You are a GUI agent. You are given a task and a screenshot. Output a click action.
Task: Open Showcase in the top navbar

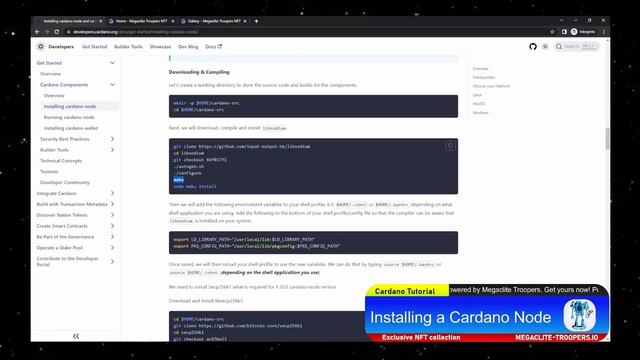(x=160, y=47)
